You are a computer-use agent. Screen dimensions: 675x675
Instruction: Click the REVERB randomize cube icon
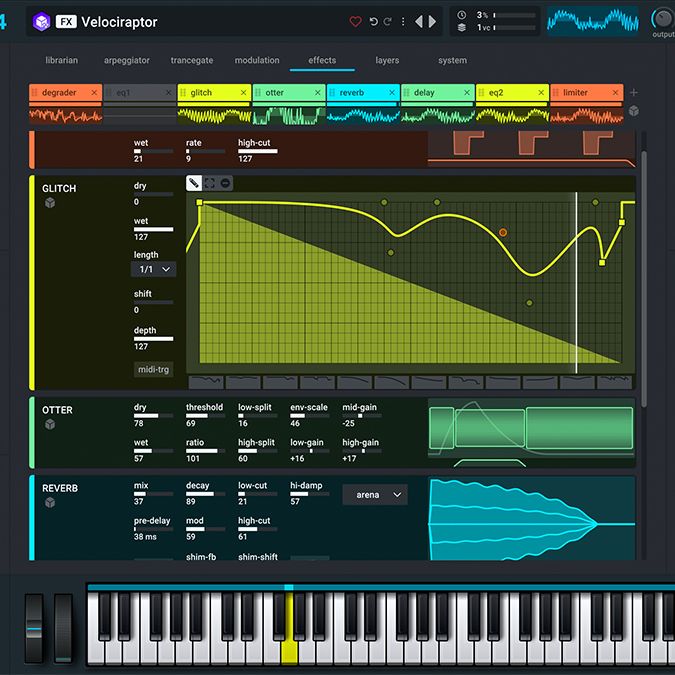tap(50, 502)
